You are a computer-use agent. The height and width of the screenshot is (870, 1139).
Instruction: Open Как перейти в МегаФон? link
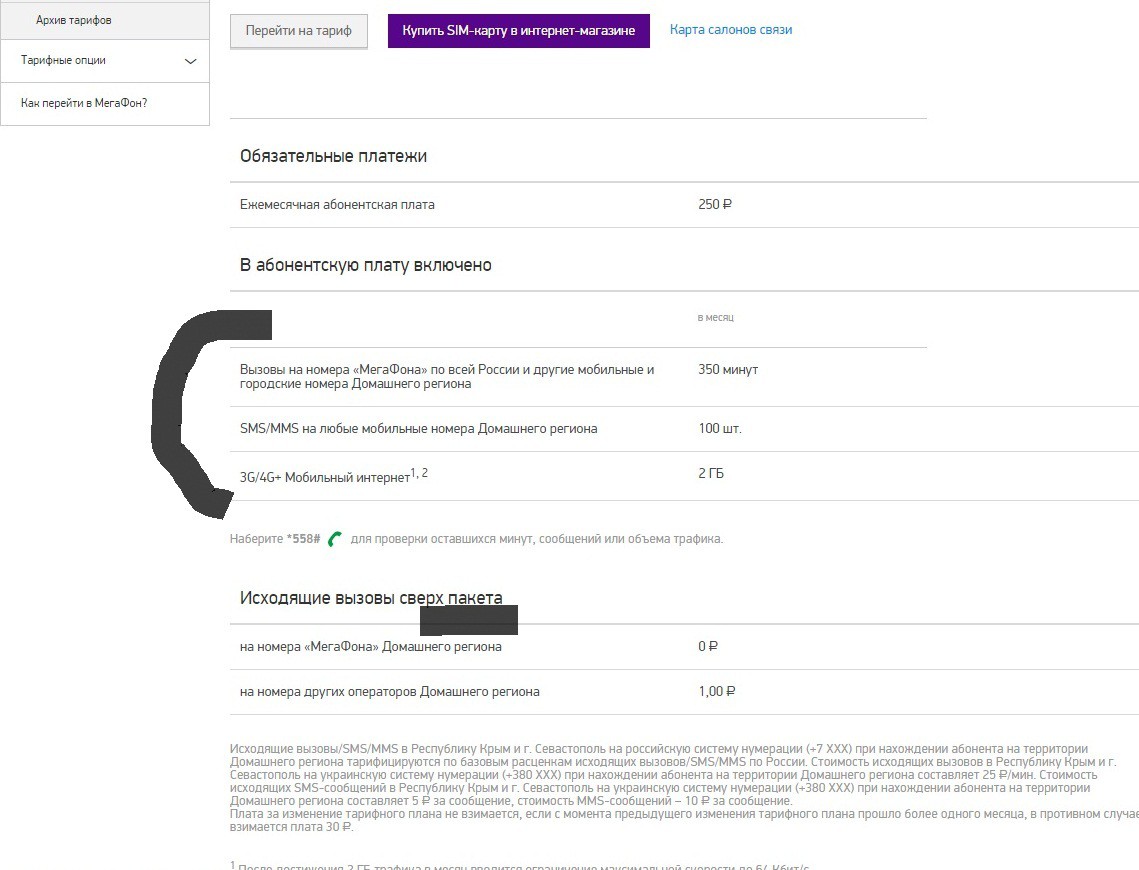click(x=84, y=103)
